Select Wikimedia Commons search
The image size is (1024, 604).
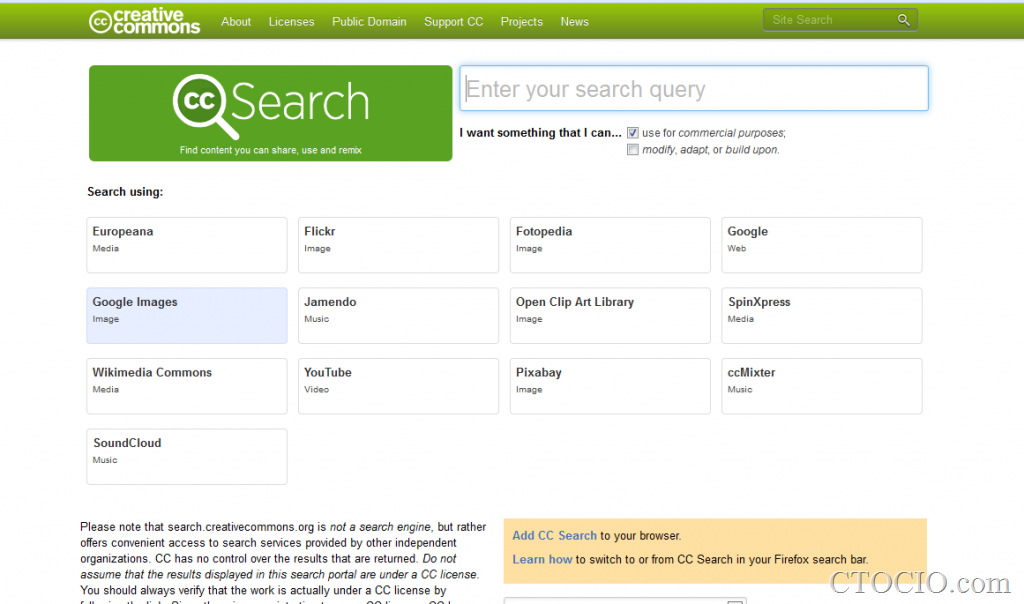(x=187, y=386)
